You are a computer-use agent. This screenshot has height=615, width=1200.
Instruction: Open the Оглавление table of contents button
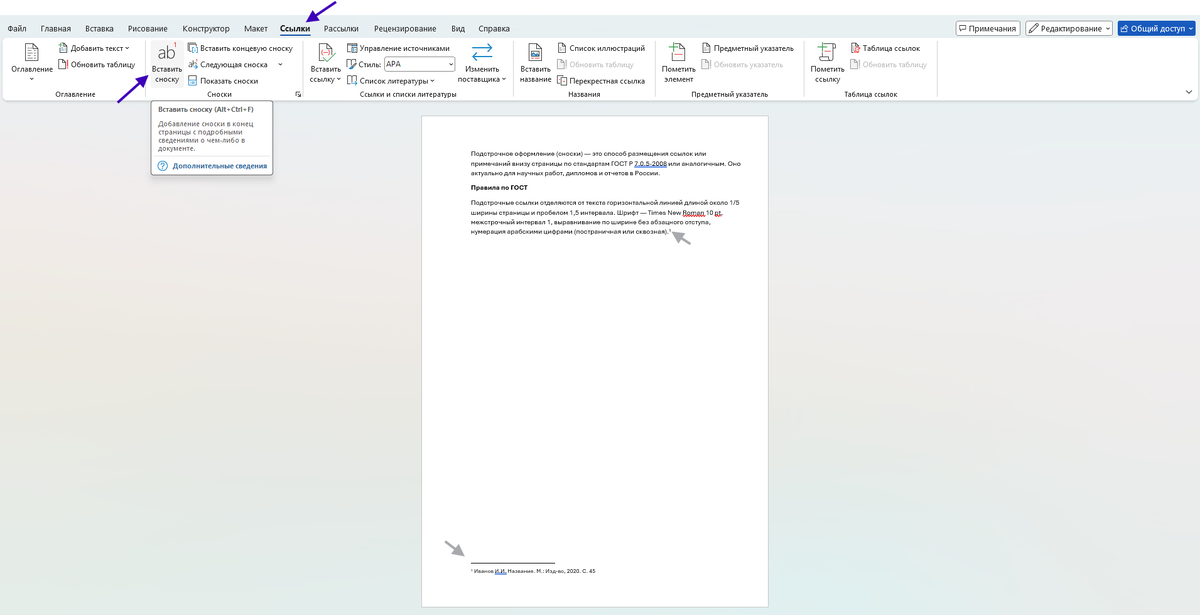(x=32, y=63)
